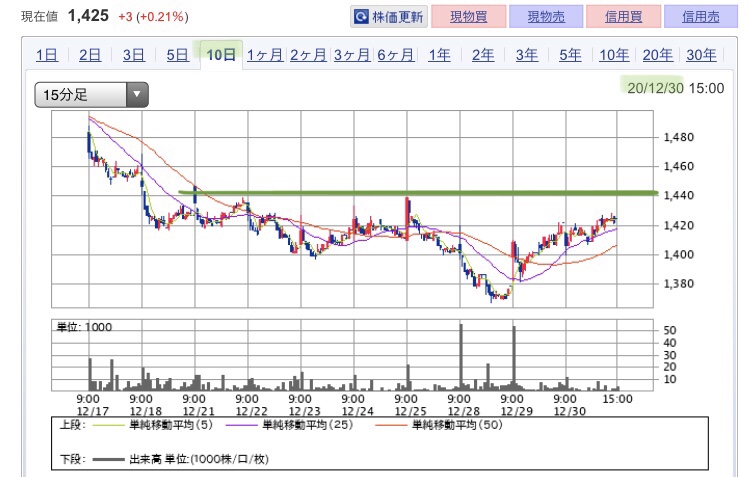Click the 単純移動平均(50) legend entry

[439, 424]
